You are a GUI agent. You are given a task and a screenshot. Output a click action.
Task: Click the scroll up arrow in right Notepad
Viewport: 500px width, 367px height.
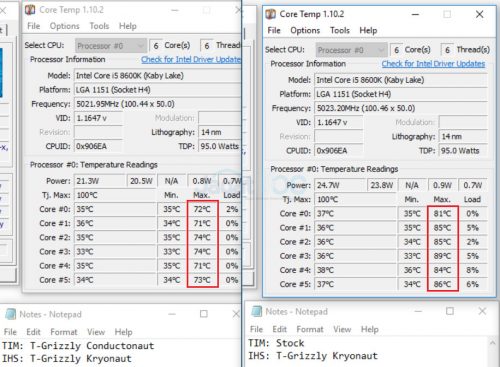pyautogui.click(x=492, y=342)
